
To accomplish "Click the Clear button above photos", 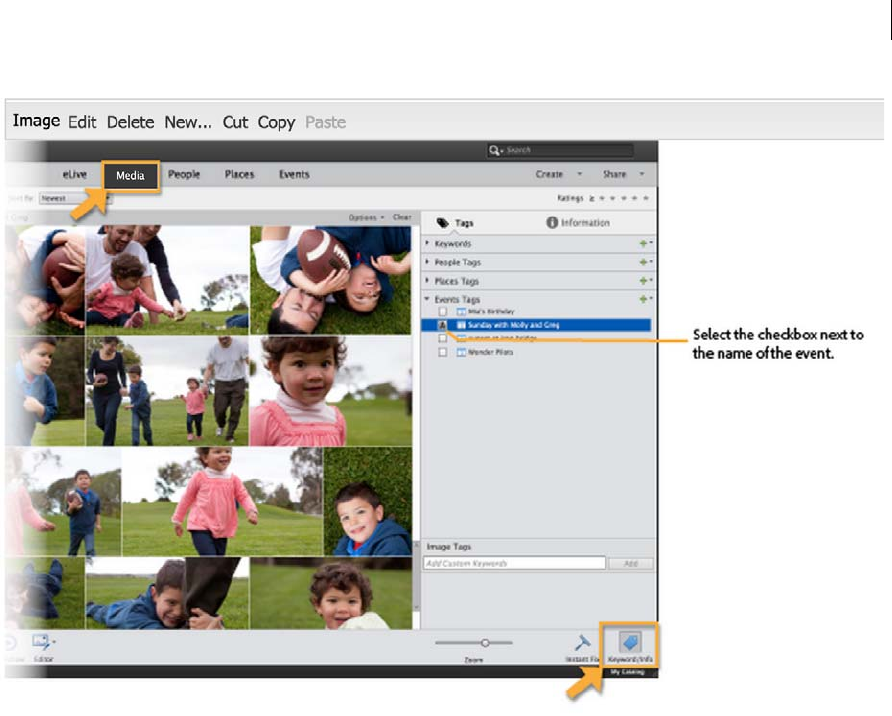I will [x=402, y=217].
